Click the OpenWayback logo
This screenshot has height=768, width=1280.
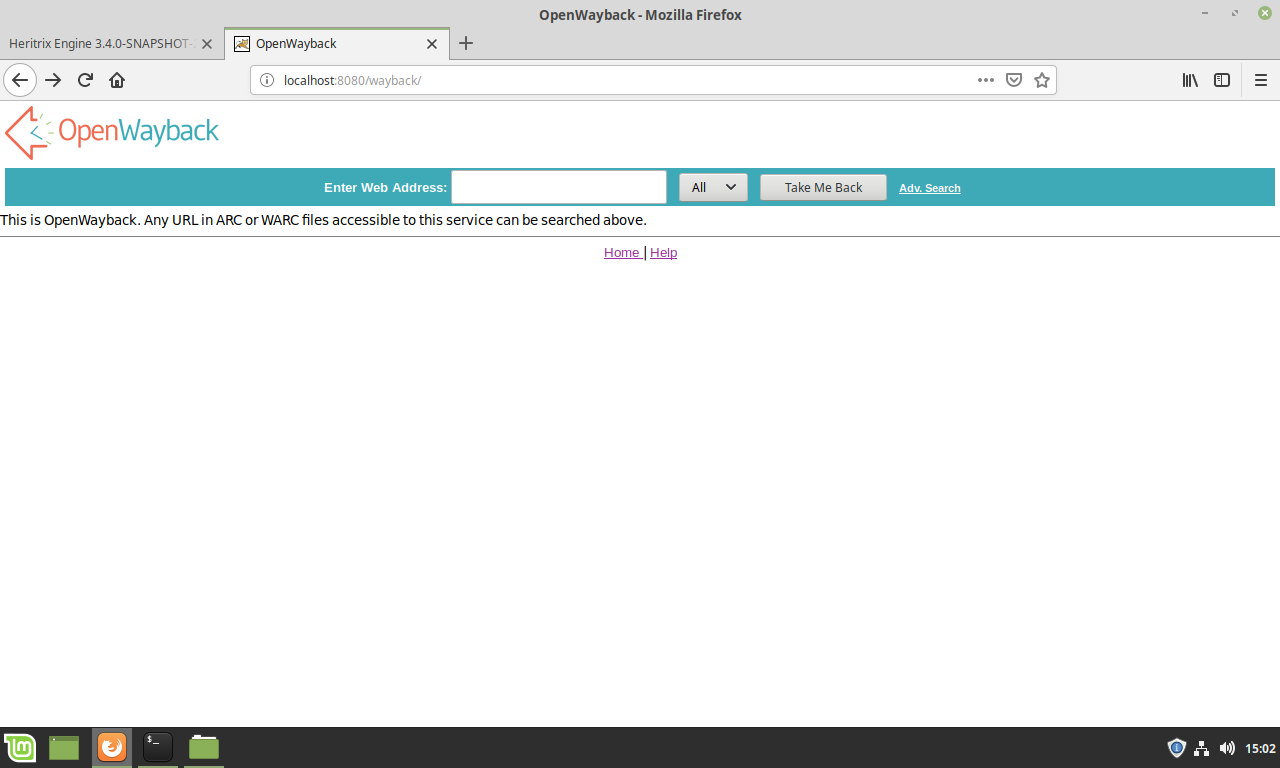pos(112,132)
